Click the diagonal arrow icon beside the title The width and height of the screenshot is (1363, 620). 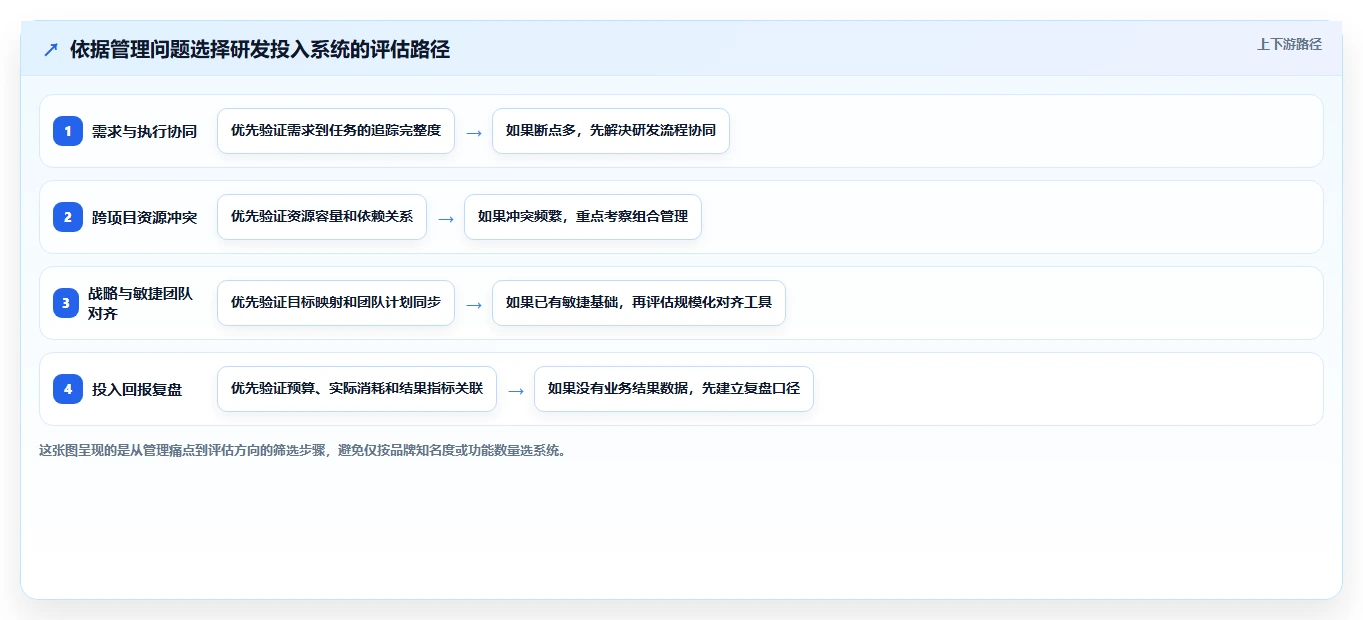pos(51,50)
